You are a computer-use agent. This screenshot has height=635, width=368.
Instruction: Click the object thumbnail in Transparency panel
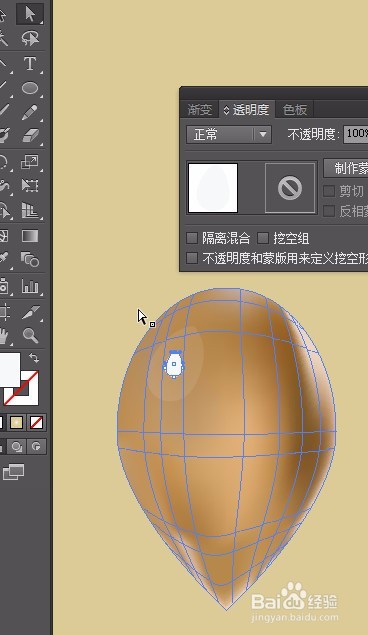tap(213, 188)
